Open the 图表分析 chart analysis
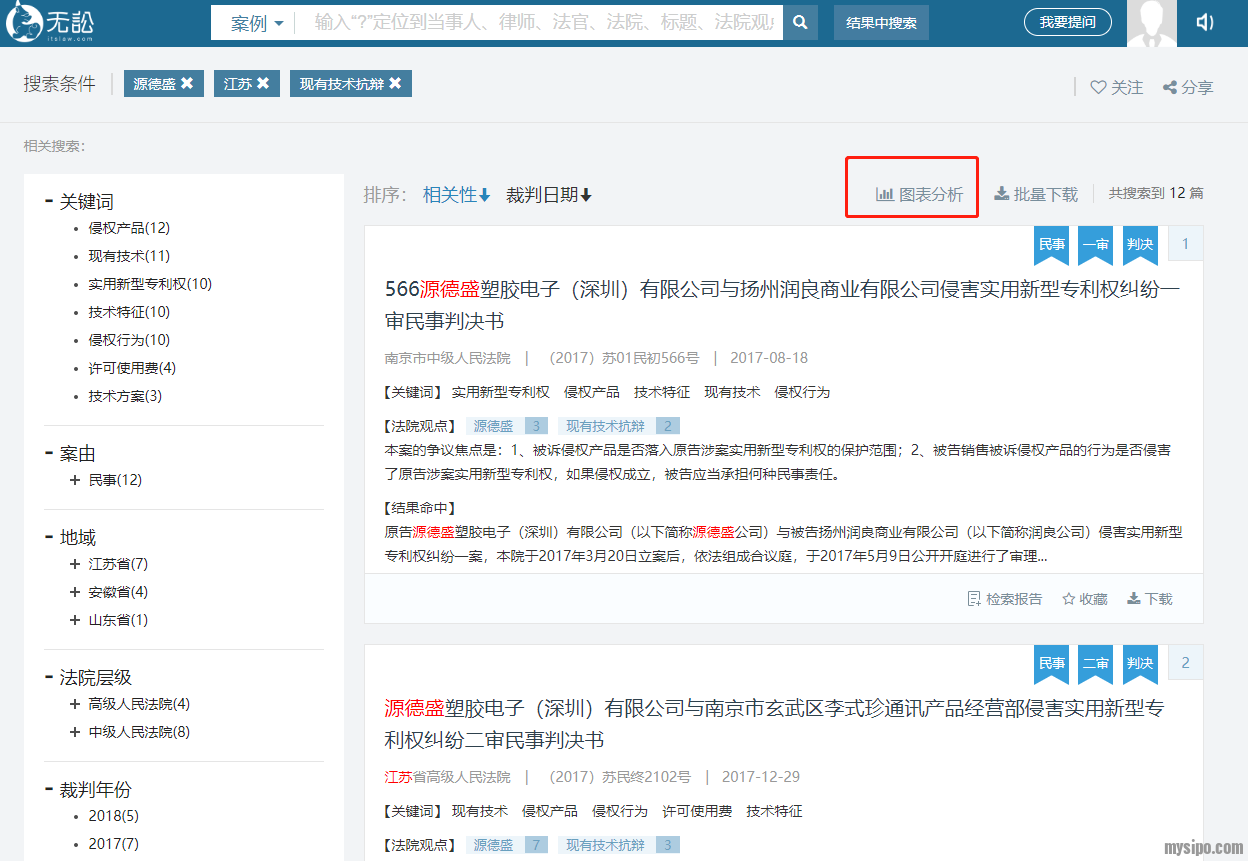The height and width of the screenshot is (861, 1248). click(x=920, y=194)
